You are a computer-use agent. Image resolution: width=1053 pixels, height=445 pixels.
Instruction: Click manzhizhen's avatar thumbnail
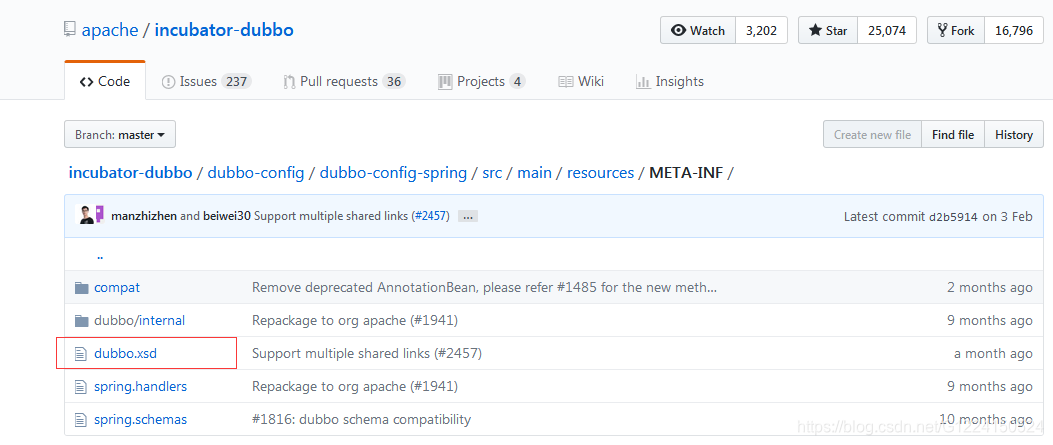(x=87, y=215)
